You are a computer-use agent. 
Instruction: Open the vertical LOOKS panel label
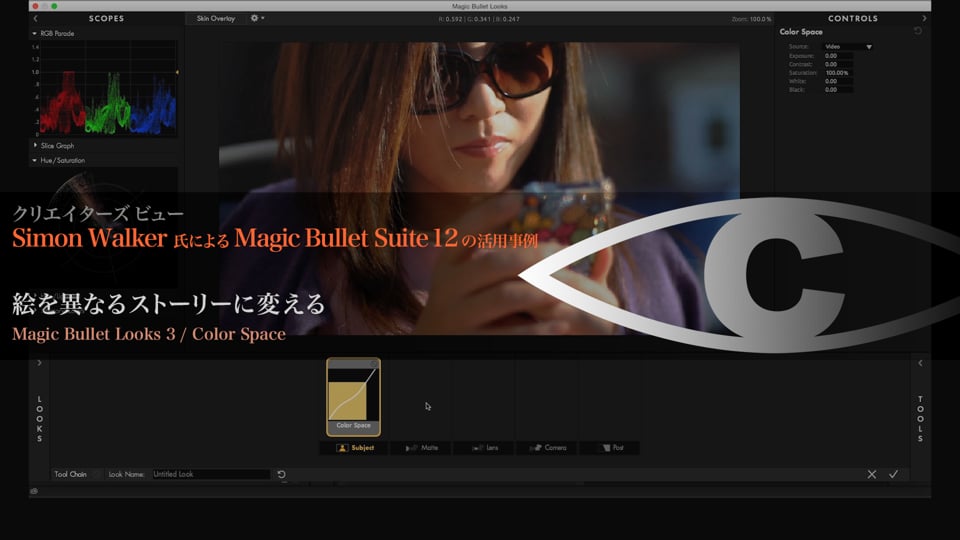point(40,419)
